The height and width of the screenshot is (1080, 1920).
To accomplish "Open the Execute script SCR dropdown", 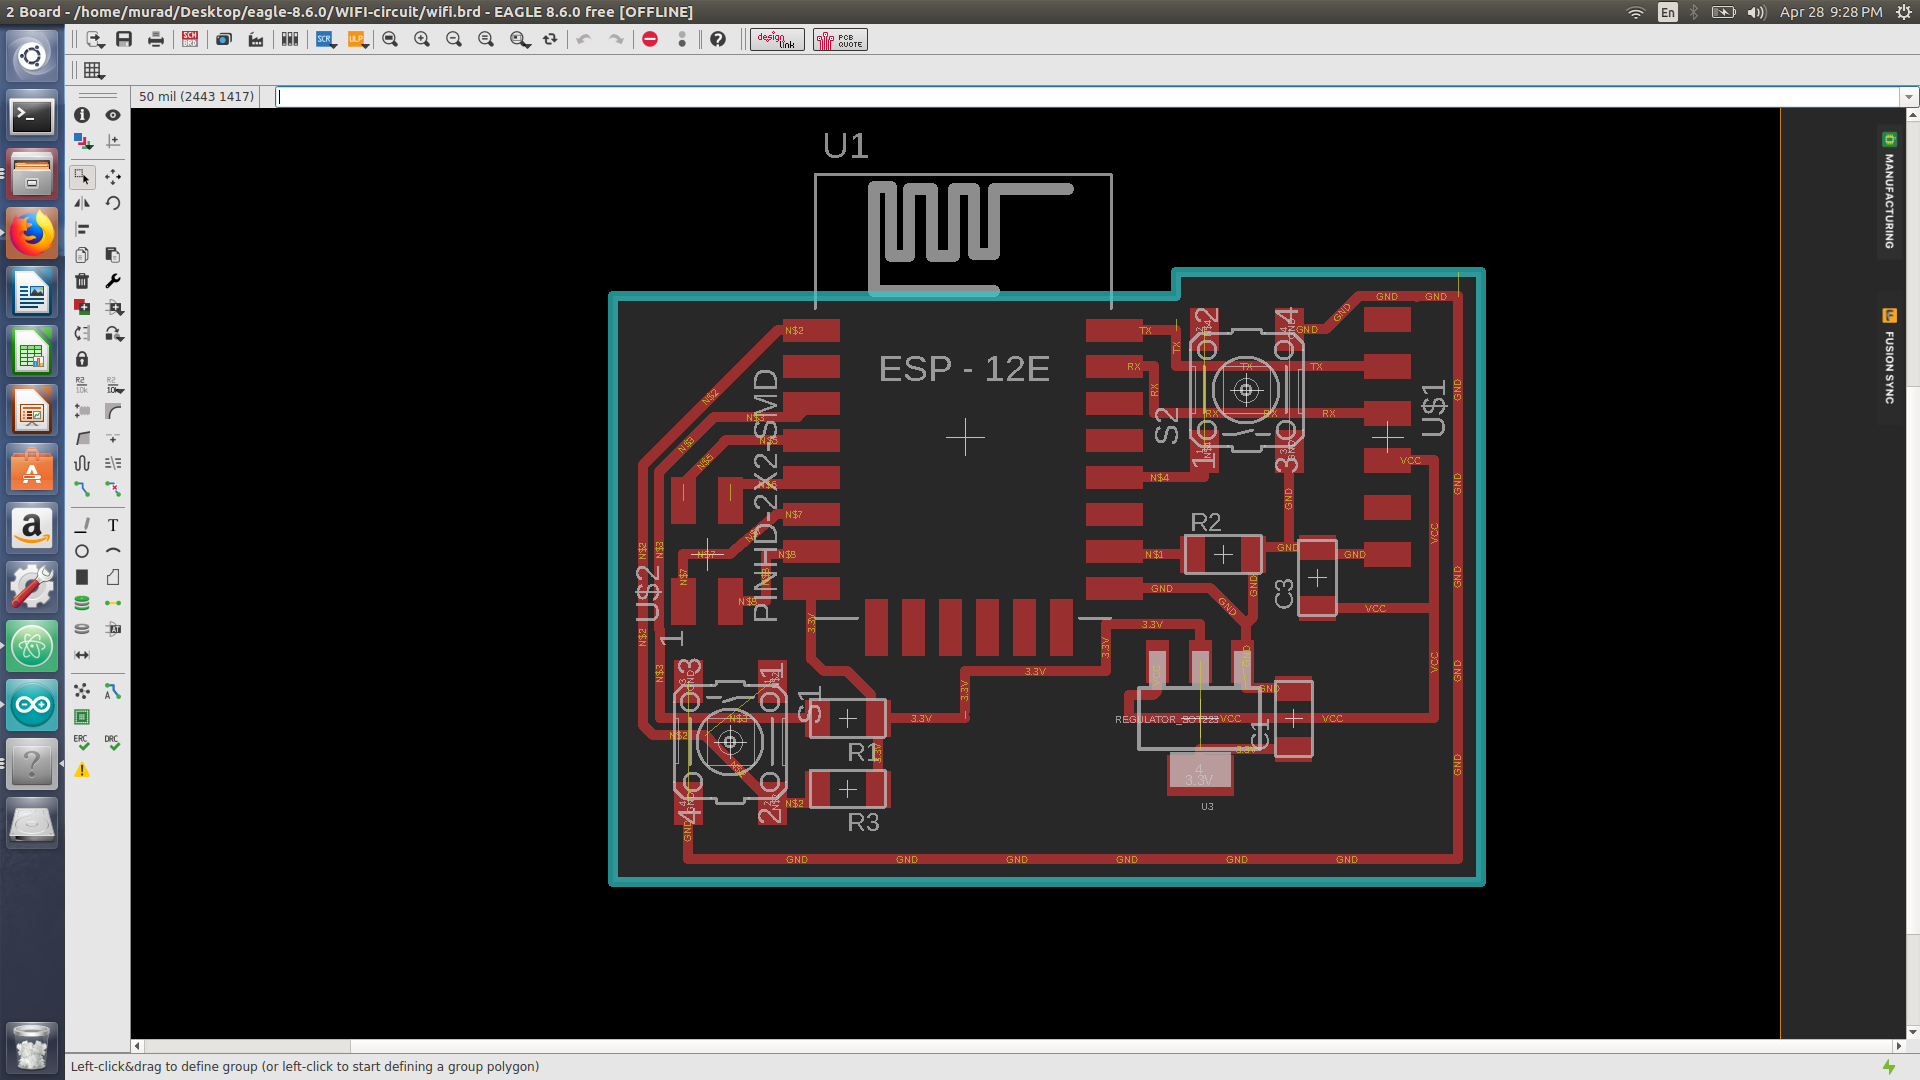I will [x=326, y=39].
